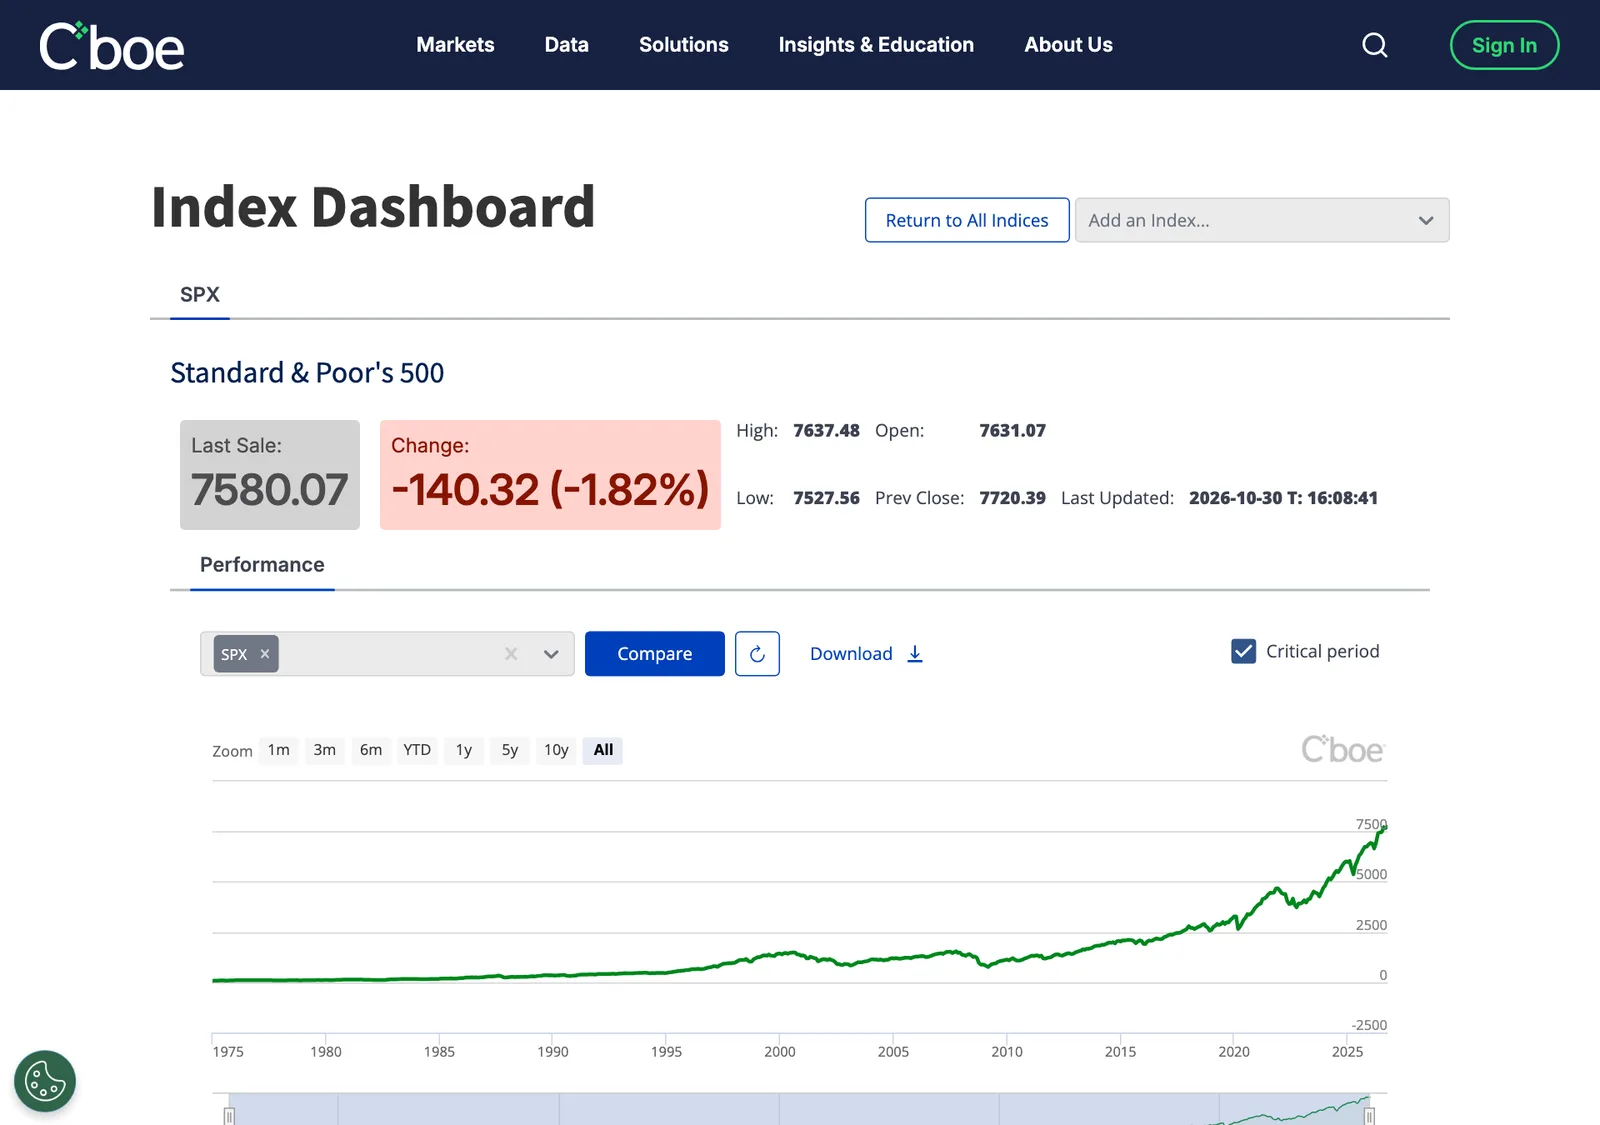Click the Last Updated timestamp
Image resolution: width=1600 pixels, height=1125 pixels.
pos(1283,498)
